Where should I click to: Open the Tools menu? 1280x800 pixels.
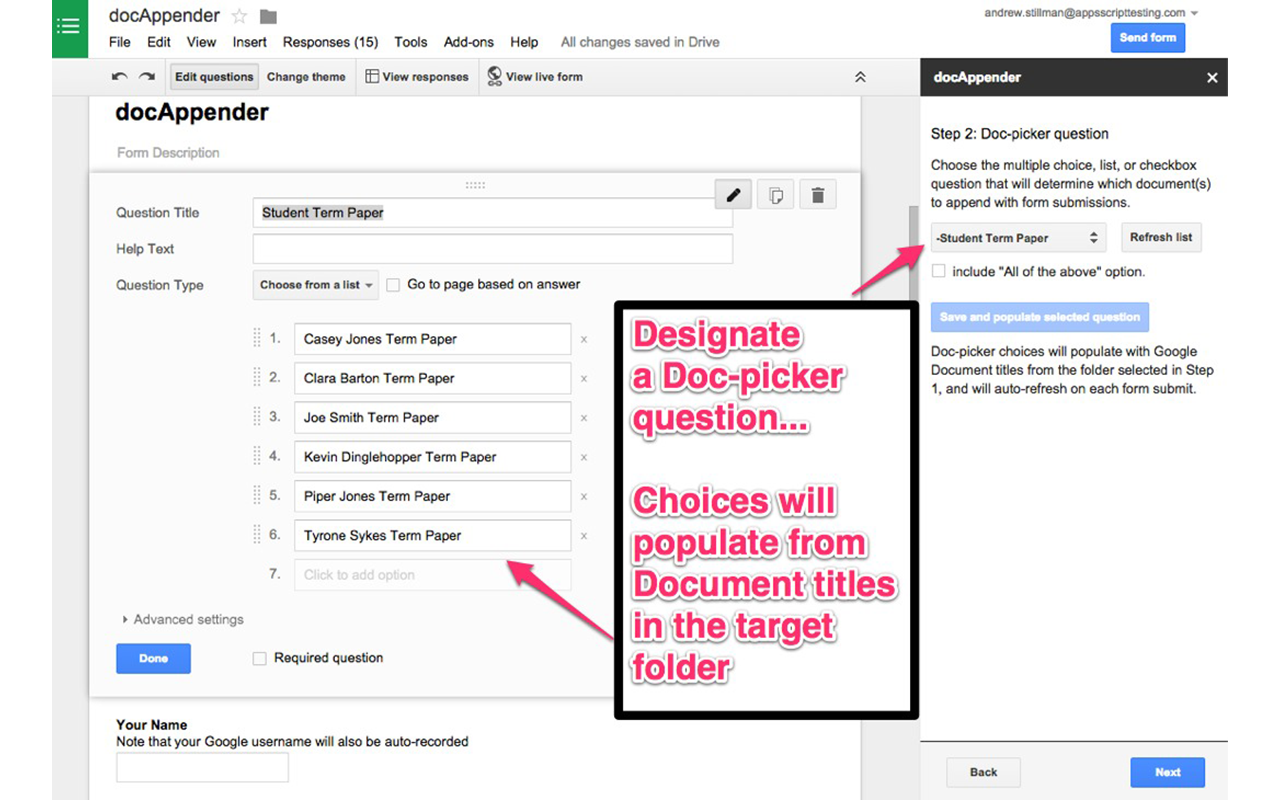point(411,42)
